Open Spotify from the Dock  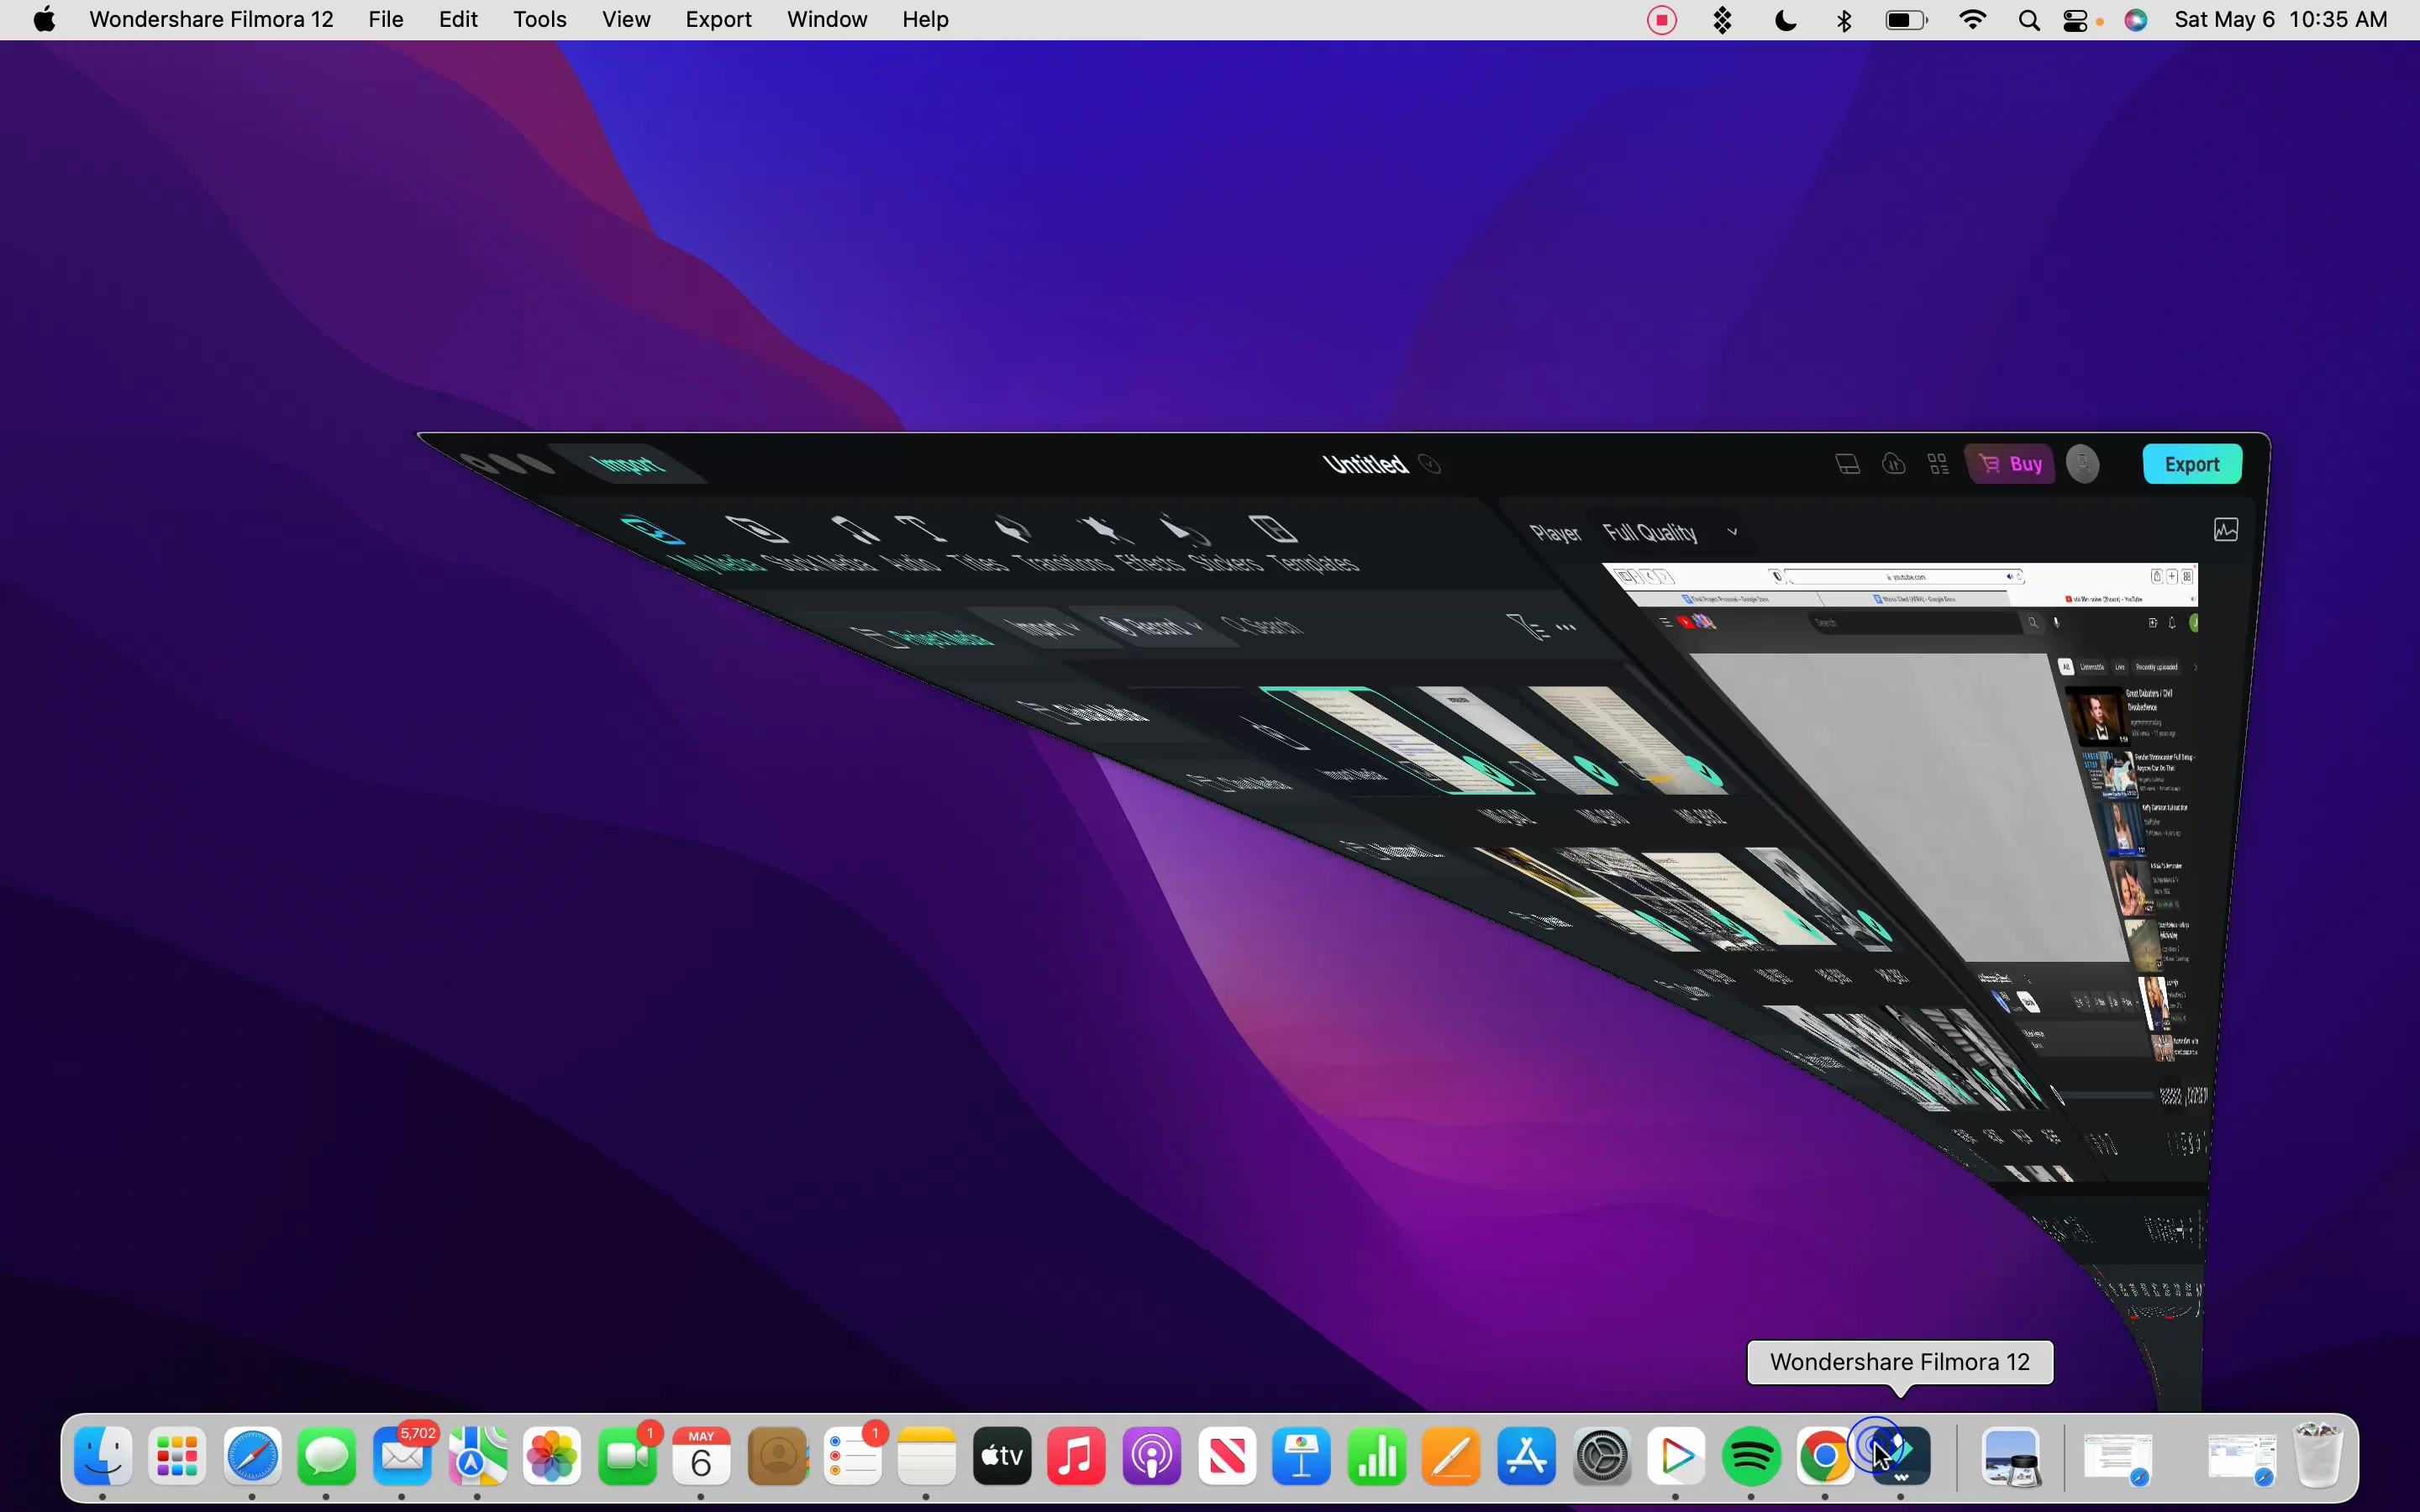(x=1752, y=1456)
